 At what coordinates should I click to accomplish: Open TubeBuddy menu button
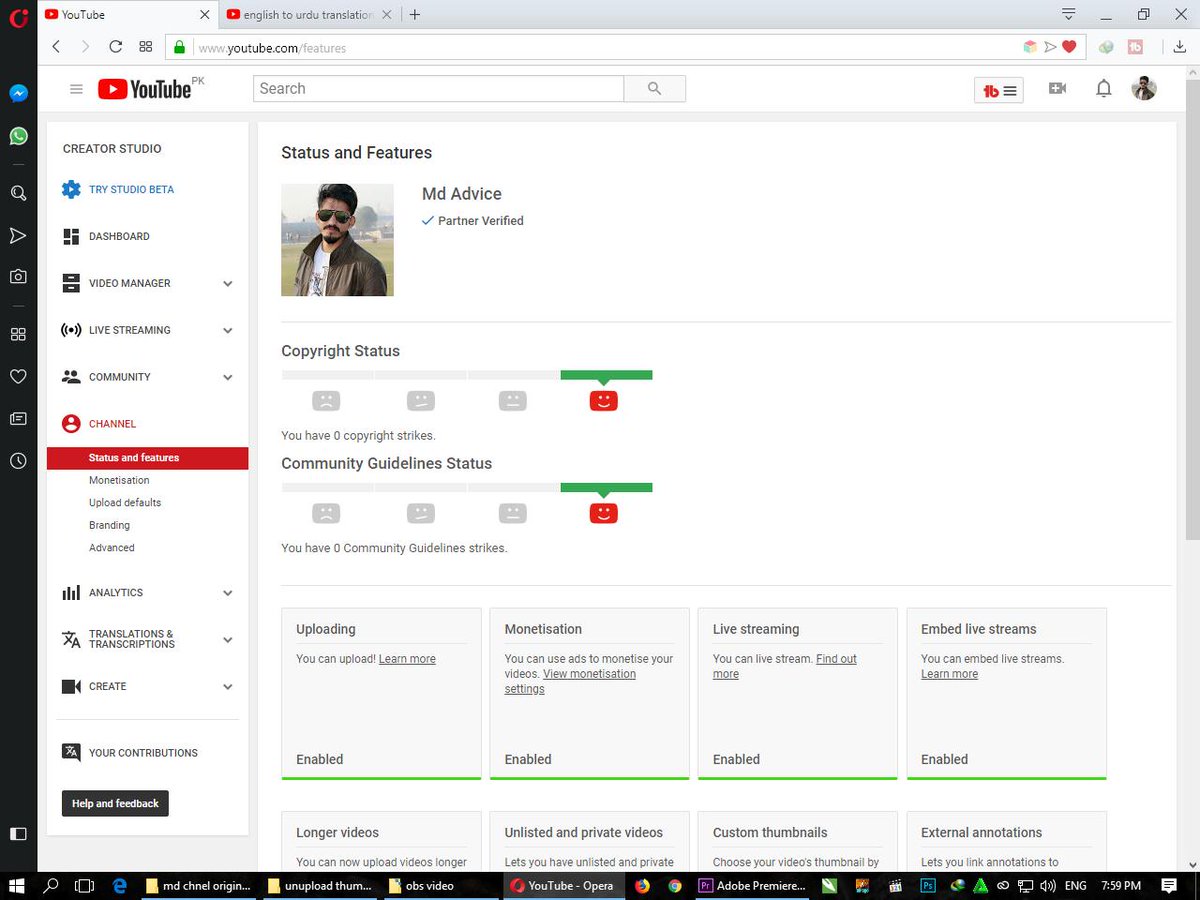tap(998, 90)
